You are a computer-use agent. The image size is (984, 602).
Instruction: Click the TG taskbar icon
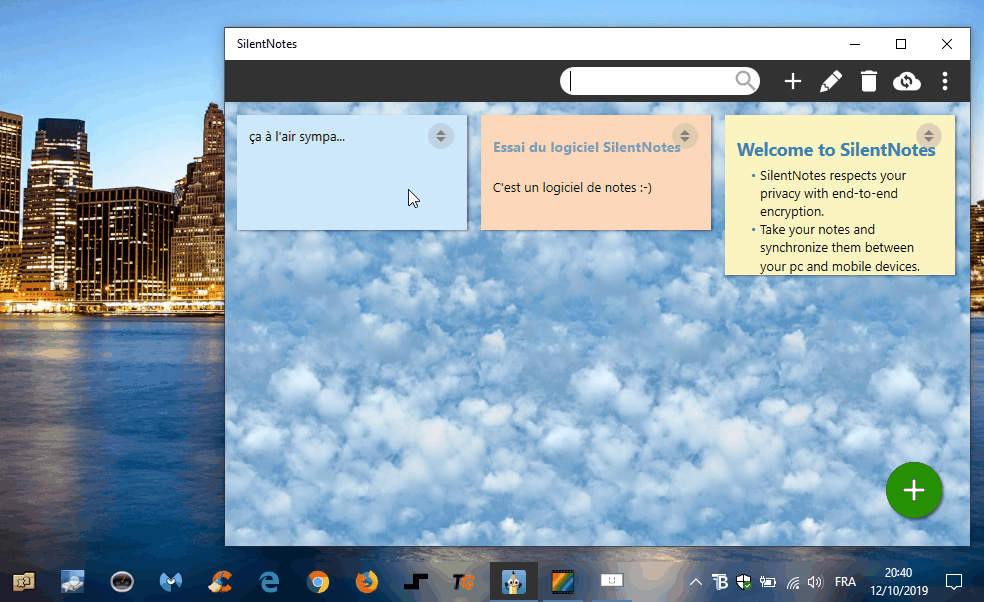coord(464,583)
